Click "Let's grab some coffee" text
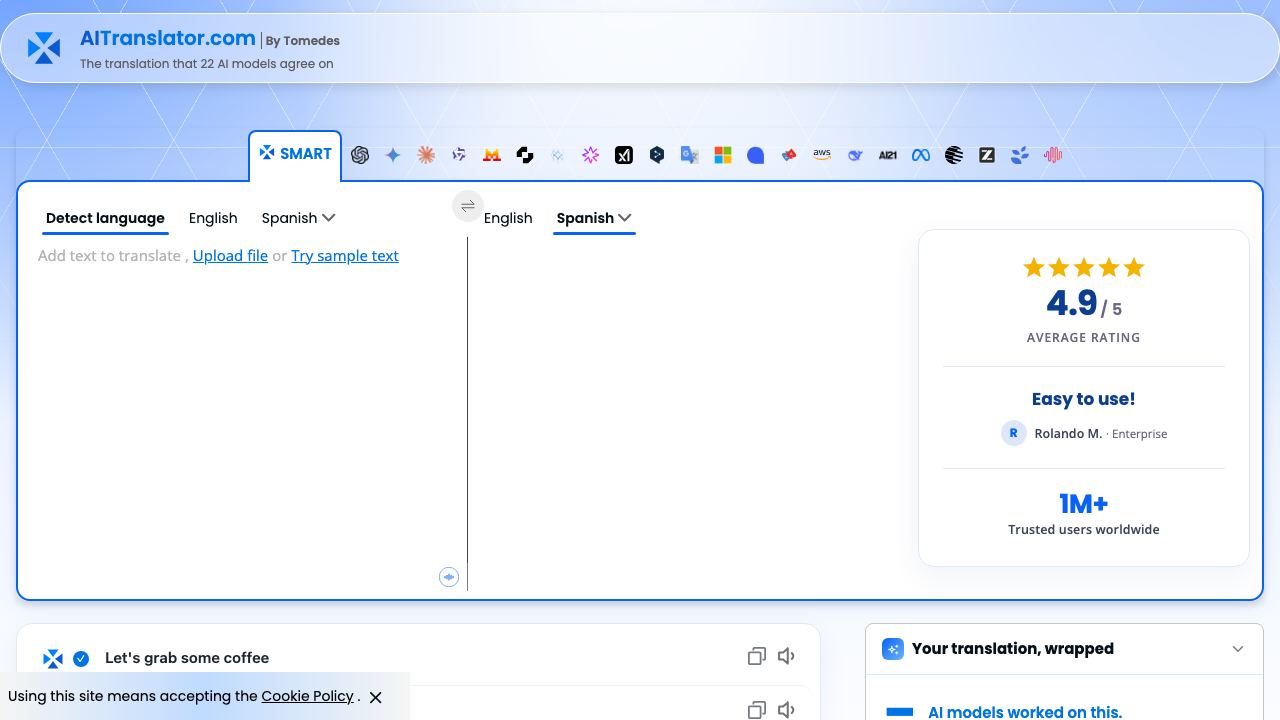Screen dimensions: 1280x720 coord(187,658)
